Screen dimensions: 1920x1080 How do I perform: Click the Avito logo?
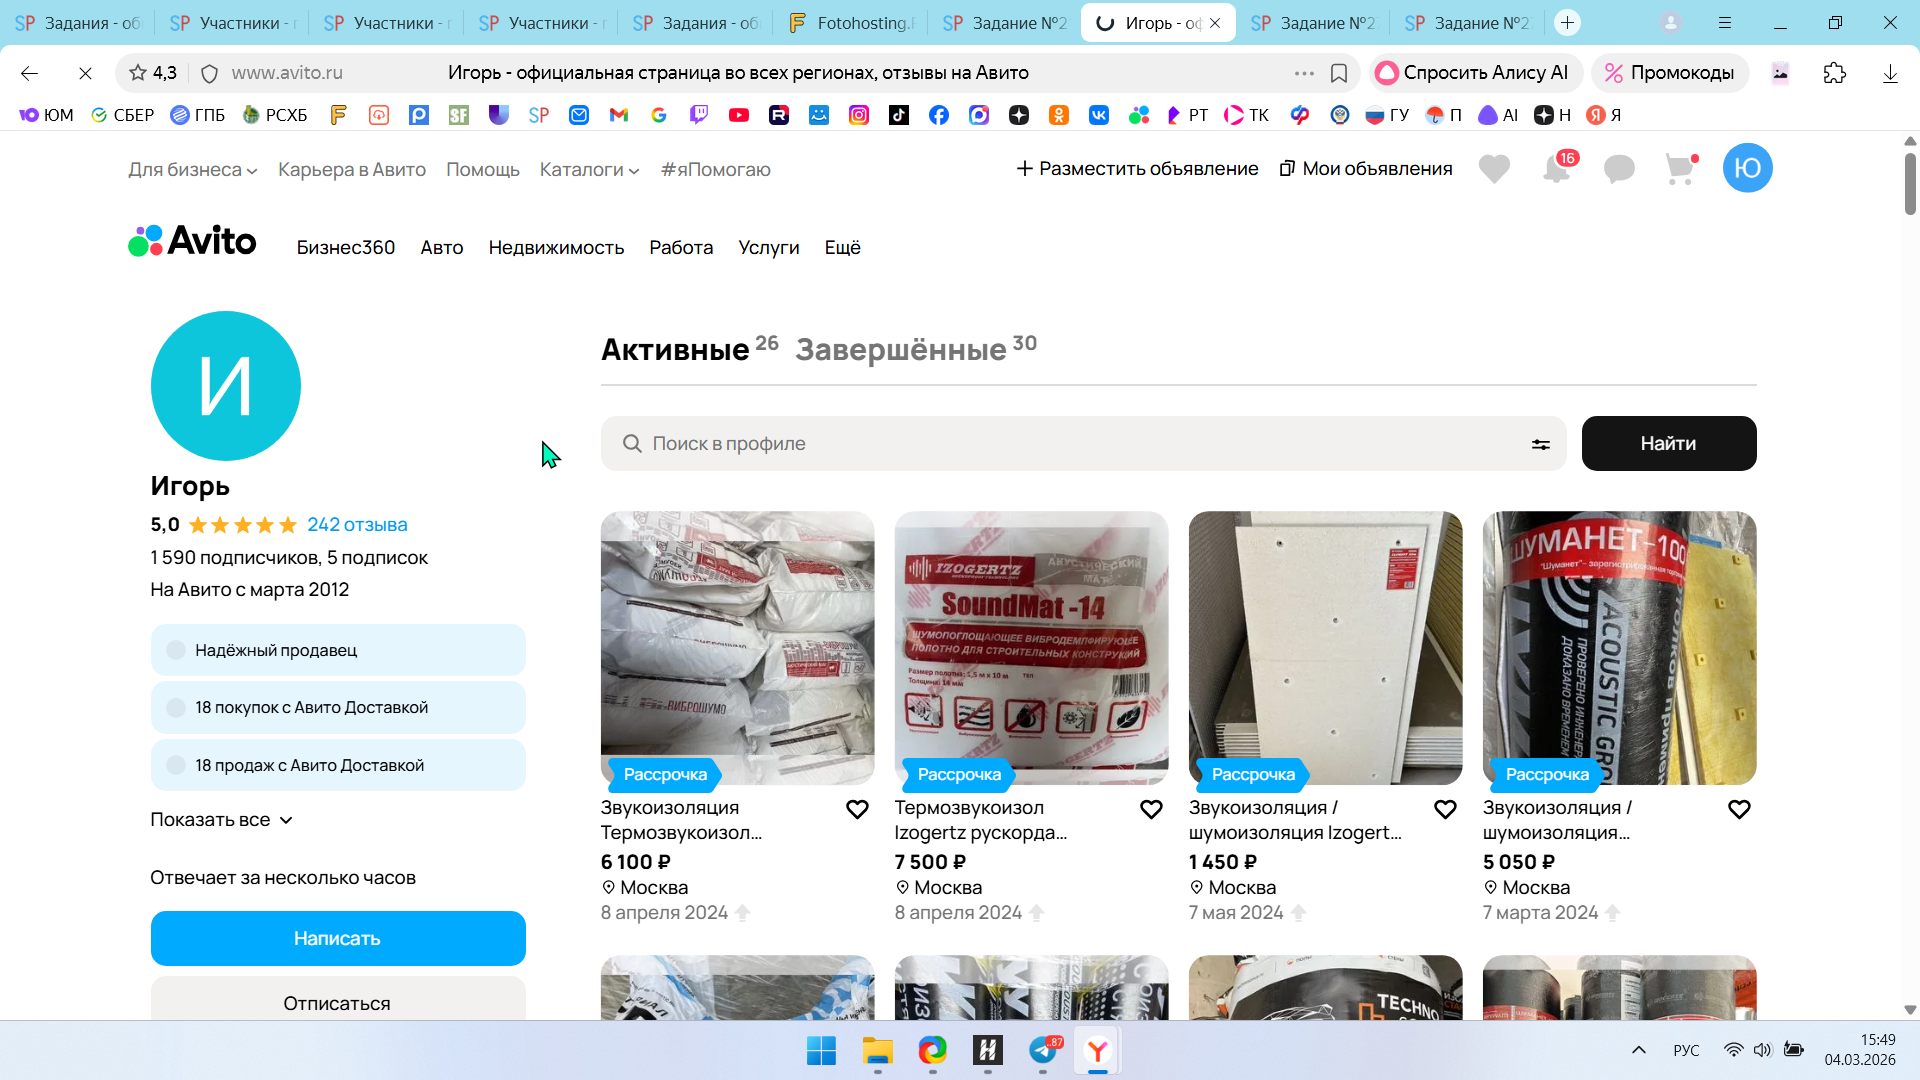coord(192,241)
